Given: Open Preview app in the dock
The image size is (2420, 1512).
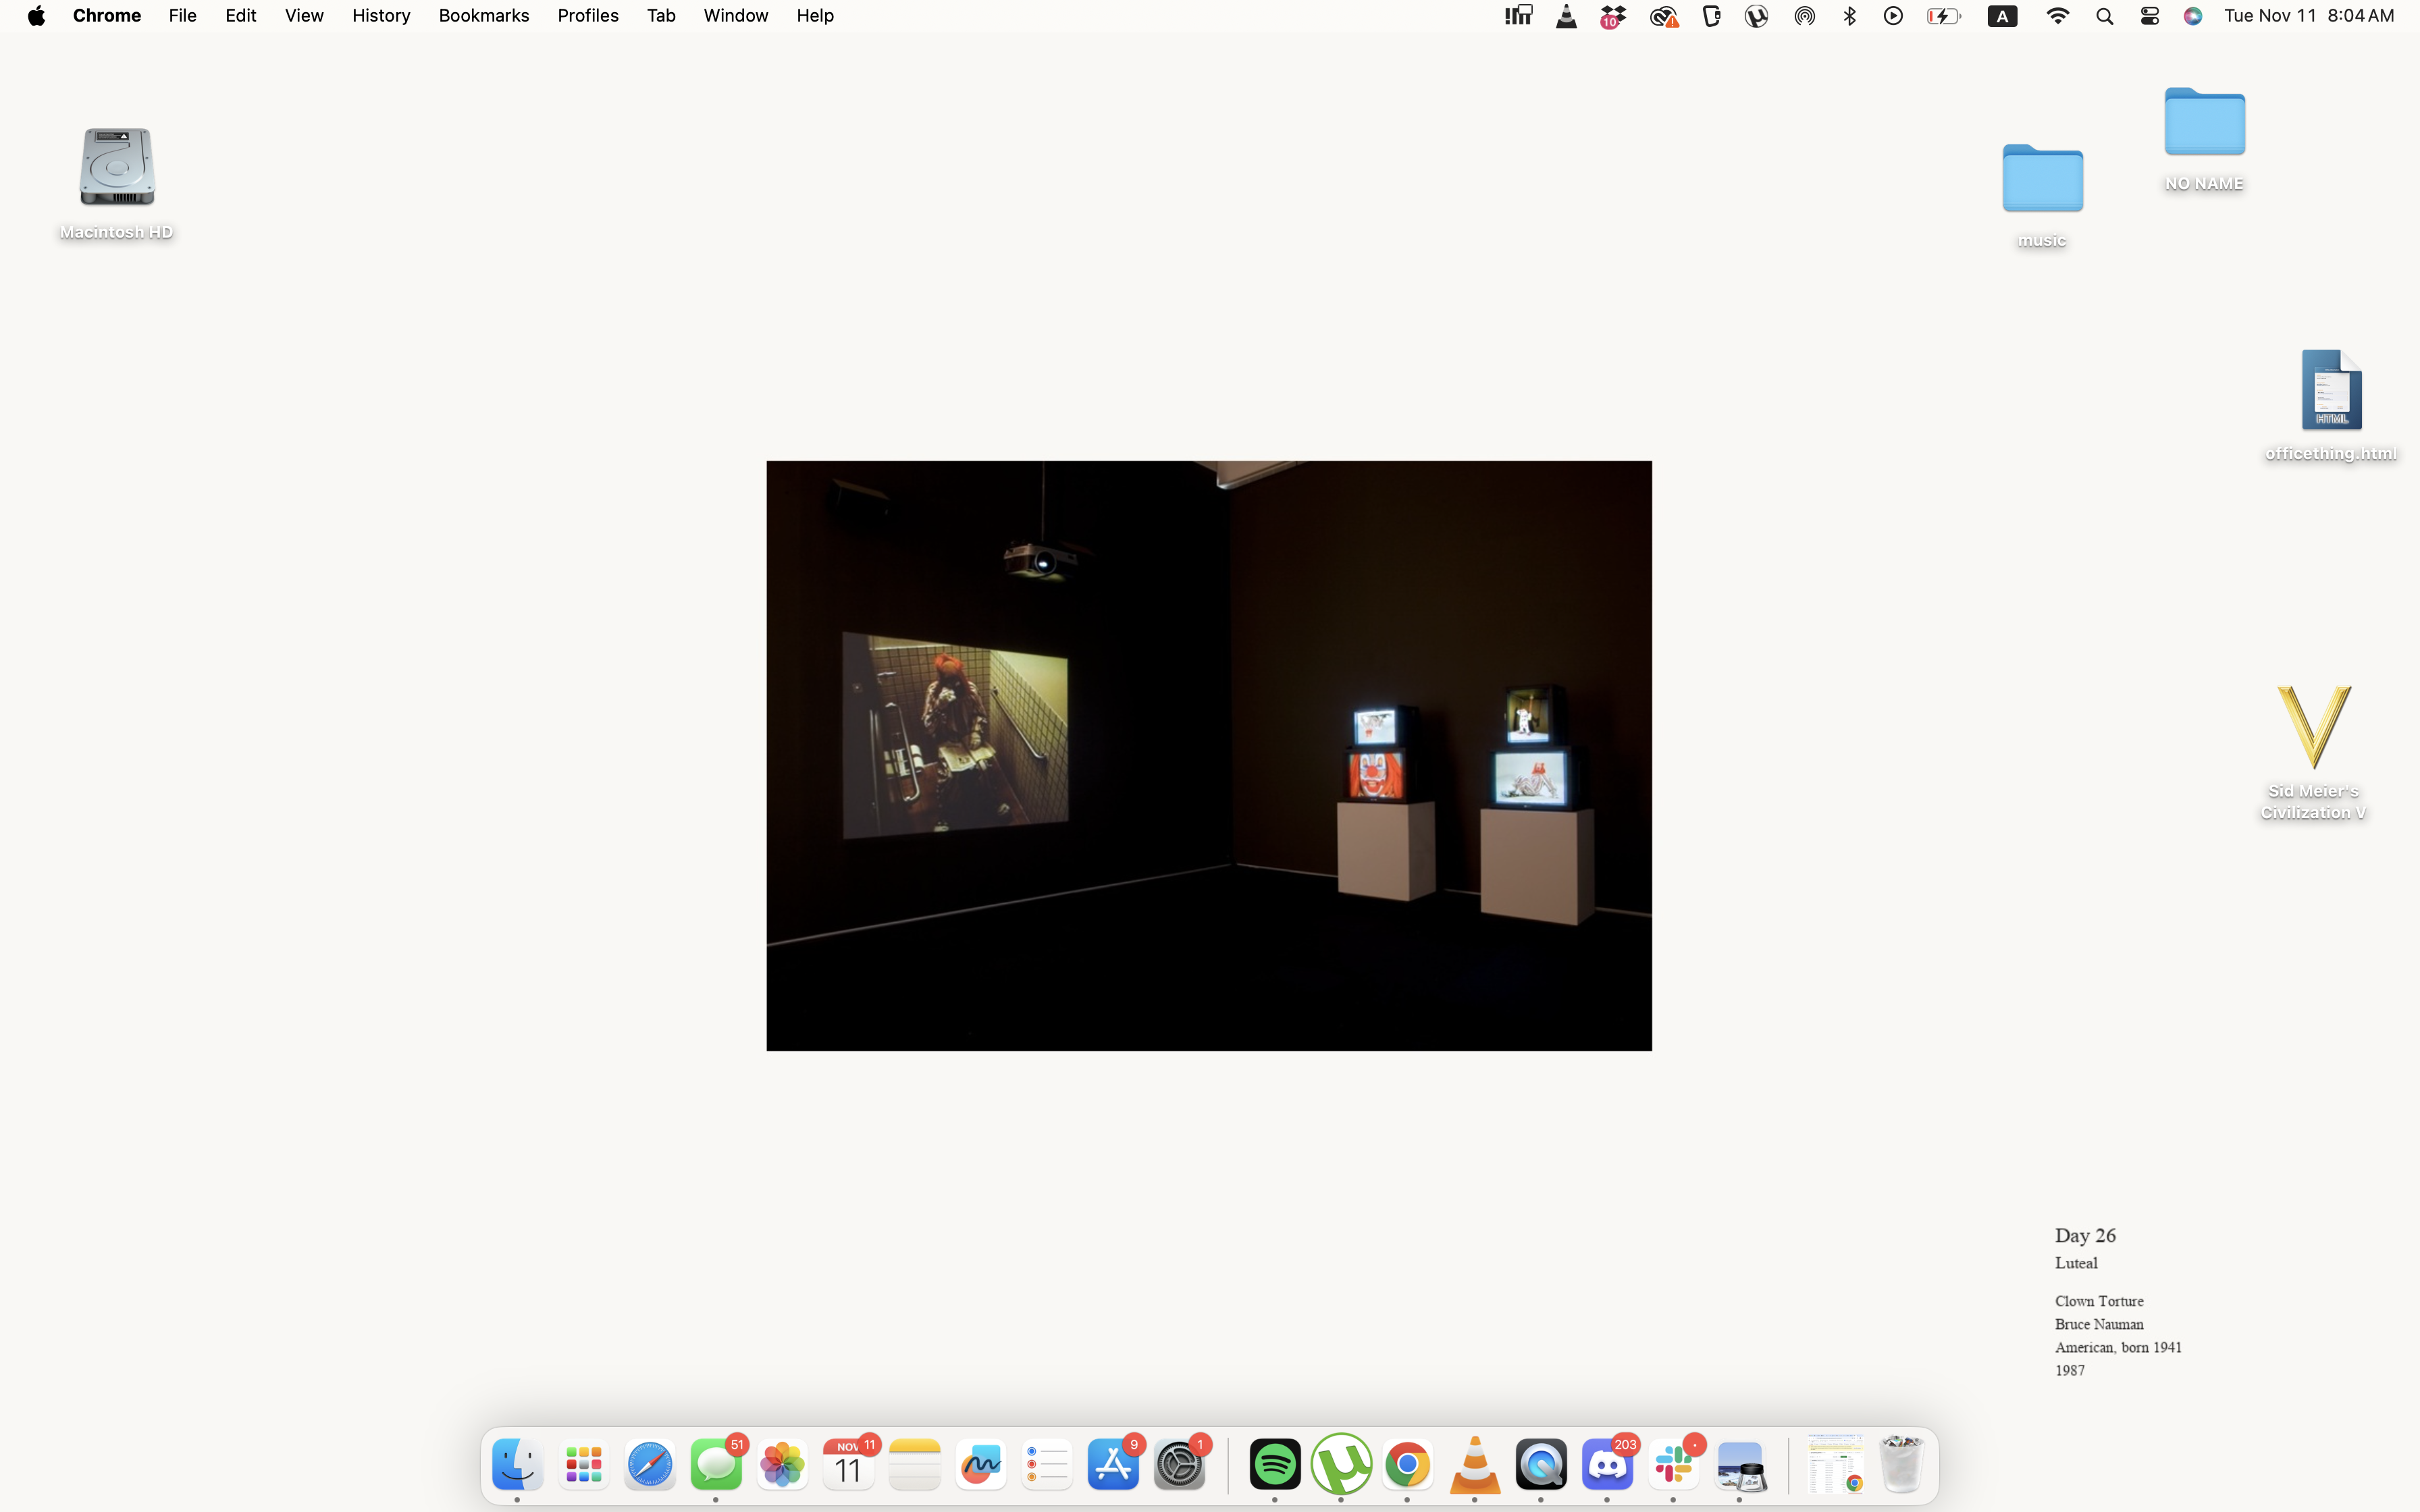Looking at the screenshot, I should [1740, 1465].
